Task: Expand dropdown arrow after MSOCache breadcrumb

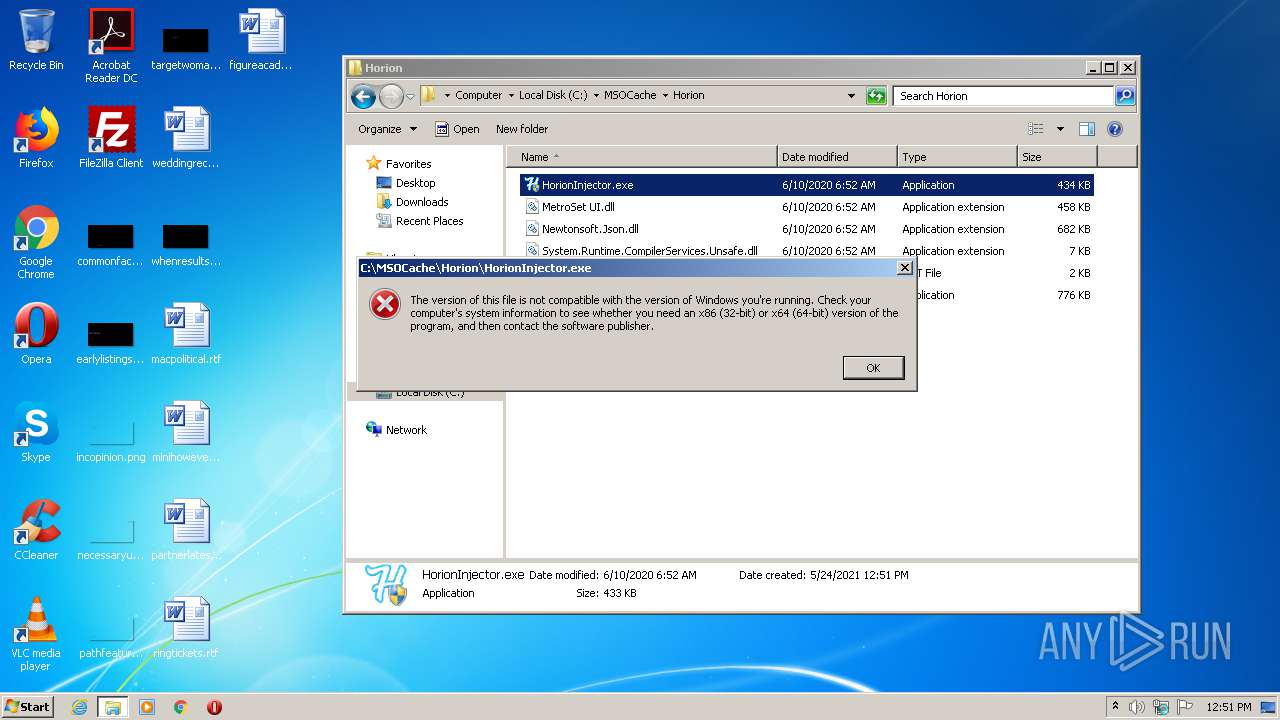Action: 665,96
